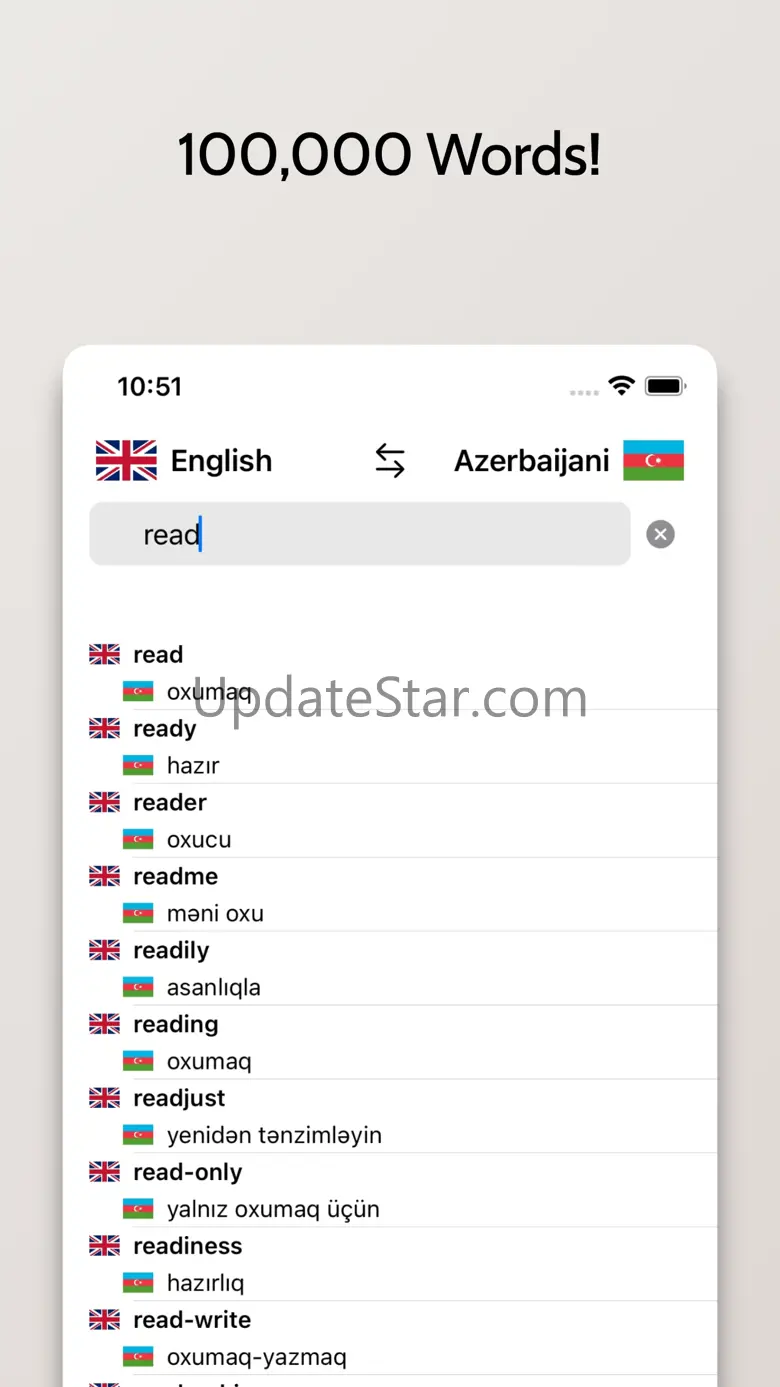
Task: Tap the Azerbaijani flag beside 'oxucu'
Action: click(x=138, y=839)
